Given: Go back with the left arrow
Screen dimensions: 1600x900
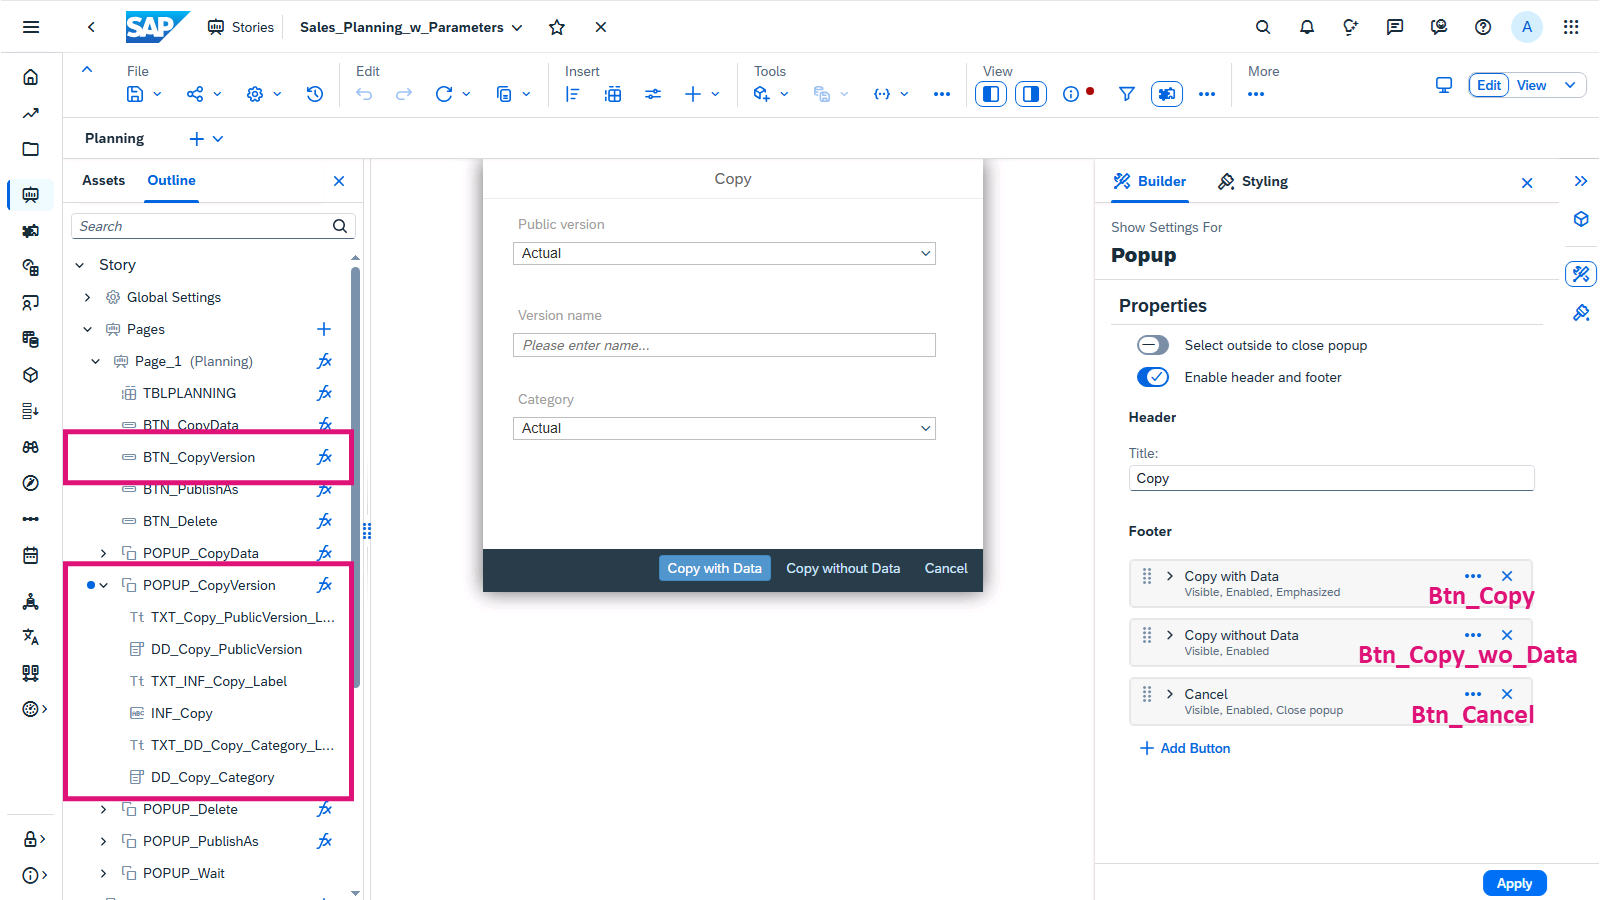Looking at the screenshot, I should tap(91, 27).
